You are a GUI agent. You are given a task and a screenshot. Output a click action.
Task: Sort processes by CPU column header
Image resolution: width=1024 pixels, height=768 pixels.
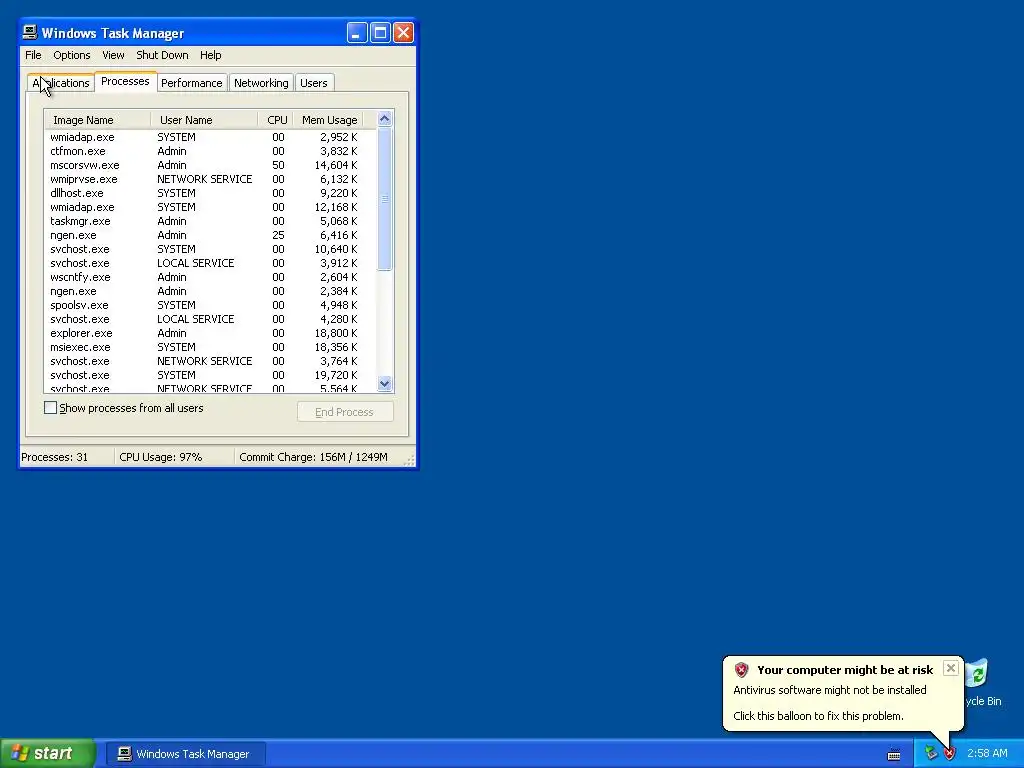pyautogui.click(x=276, y=120)
